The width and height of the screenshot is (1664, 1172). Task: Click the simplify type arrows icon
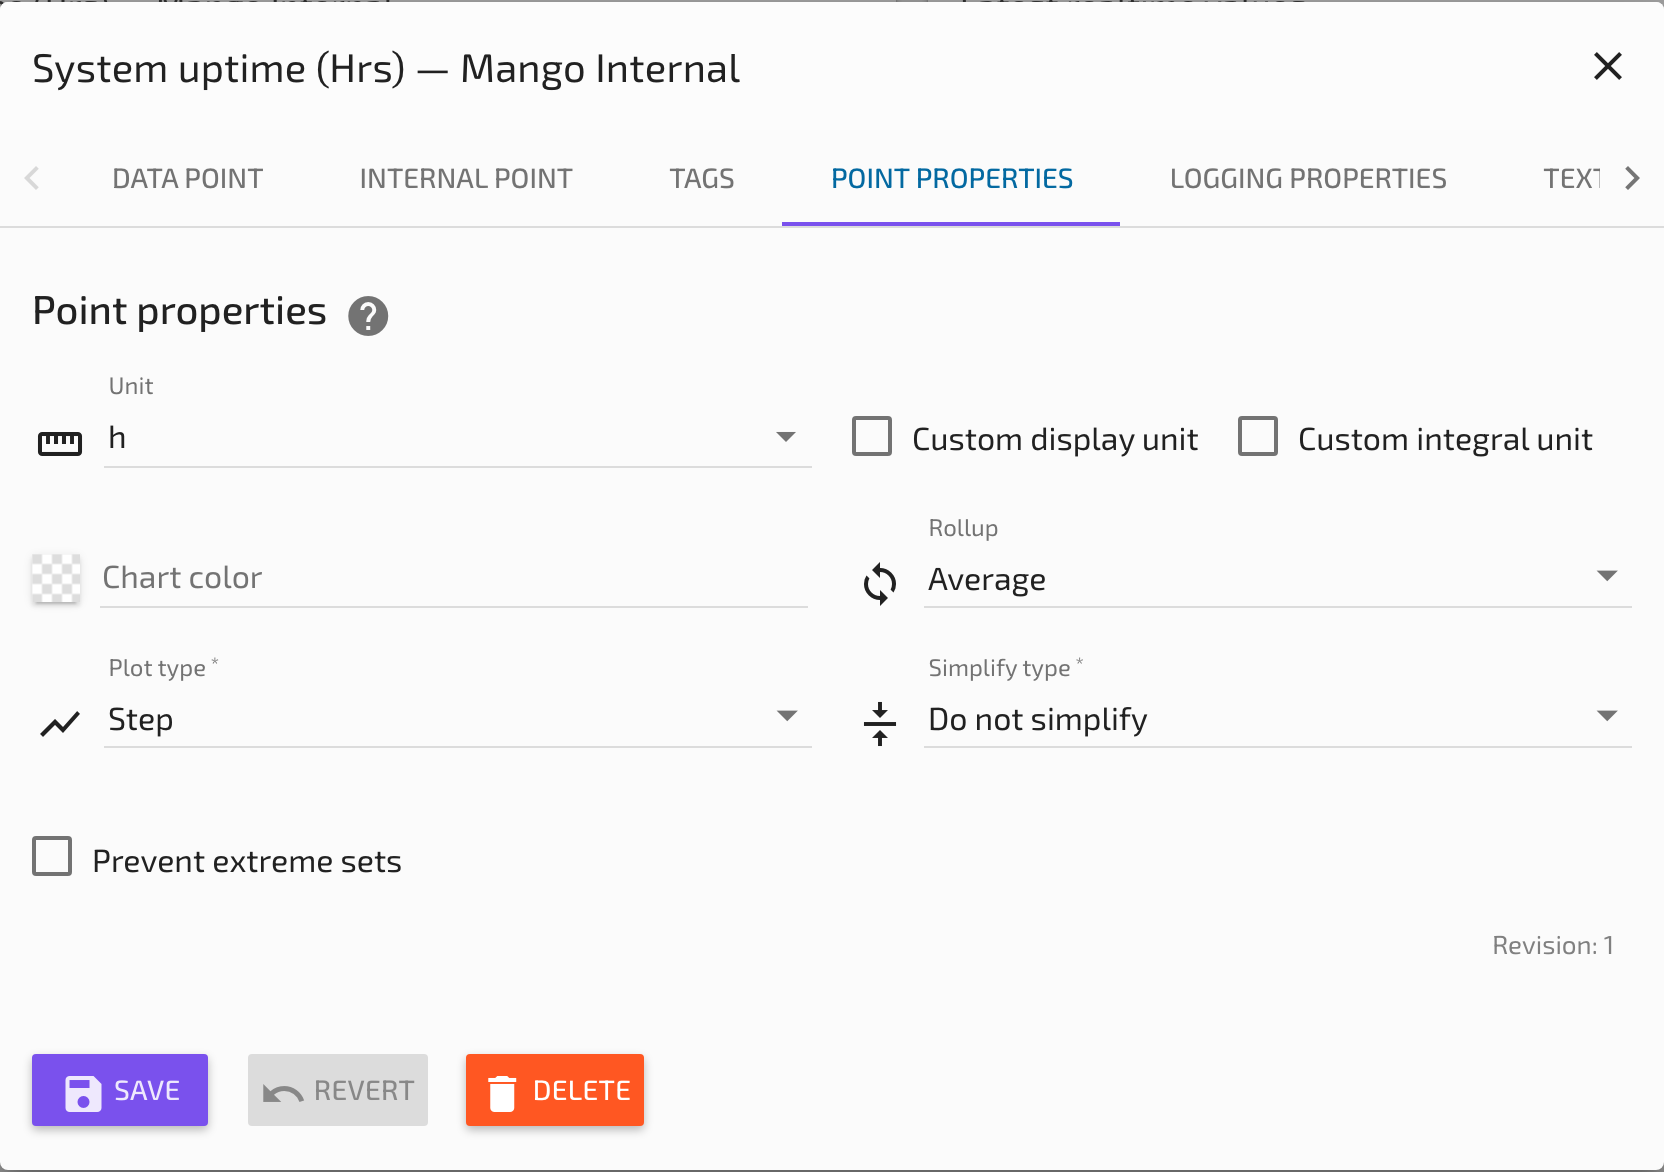point(879,723)
